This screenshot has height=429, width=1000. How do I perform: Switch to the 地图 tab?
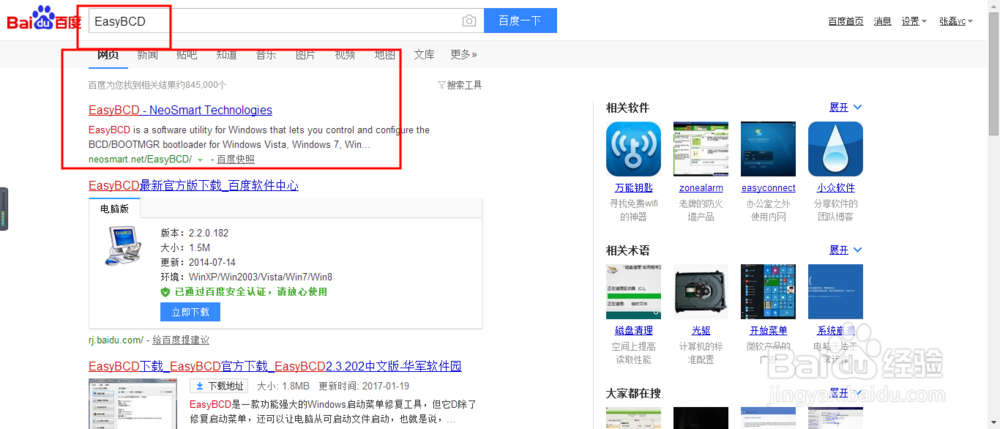385,55
